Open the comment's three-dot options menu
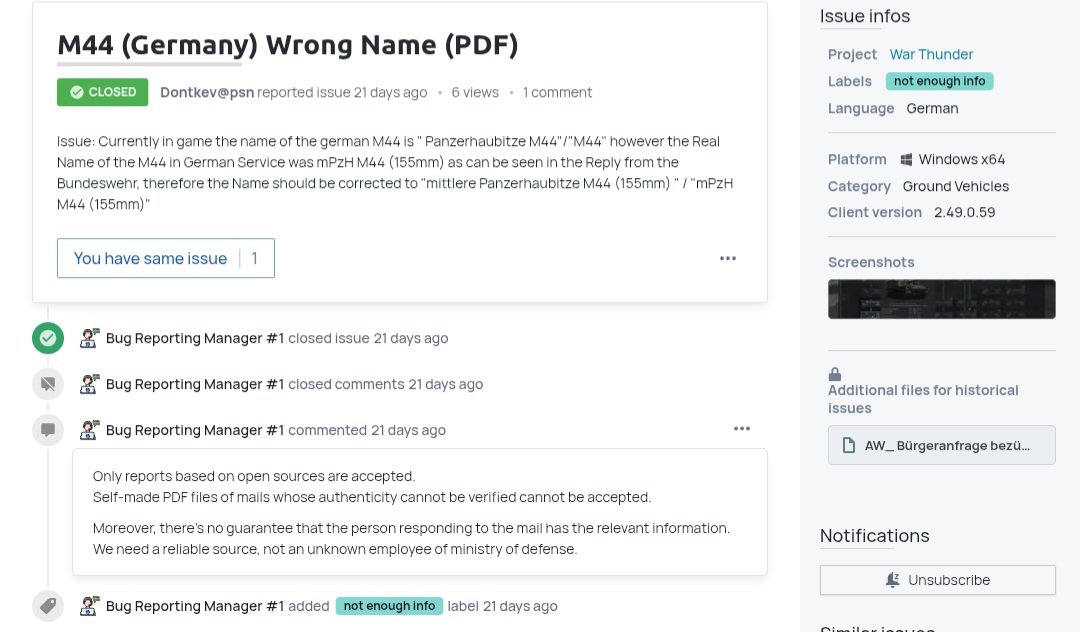 [742, 429]
